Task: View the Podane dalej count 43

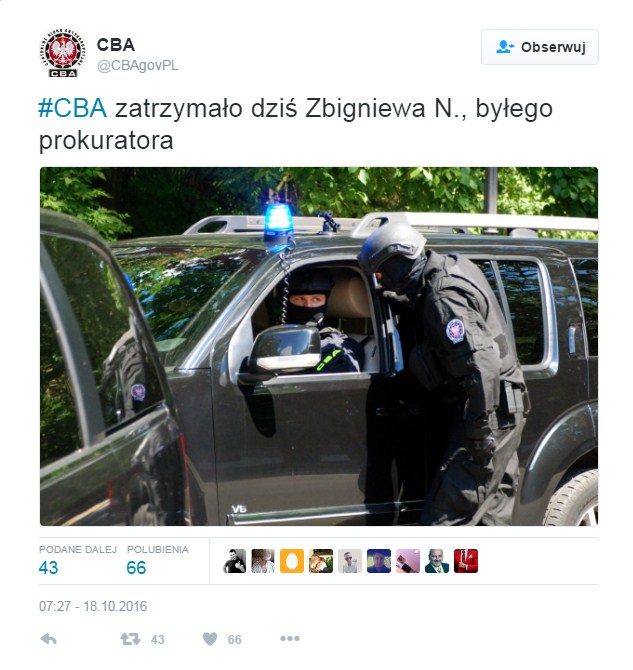Action: 48,568
